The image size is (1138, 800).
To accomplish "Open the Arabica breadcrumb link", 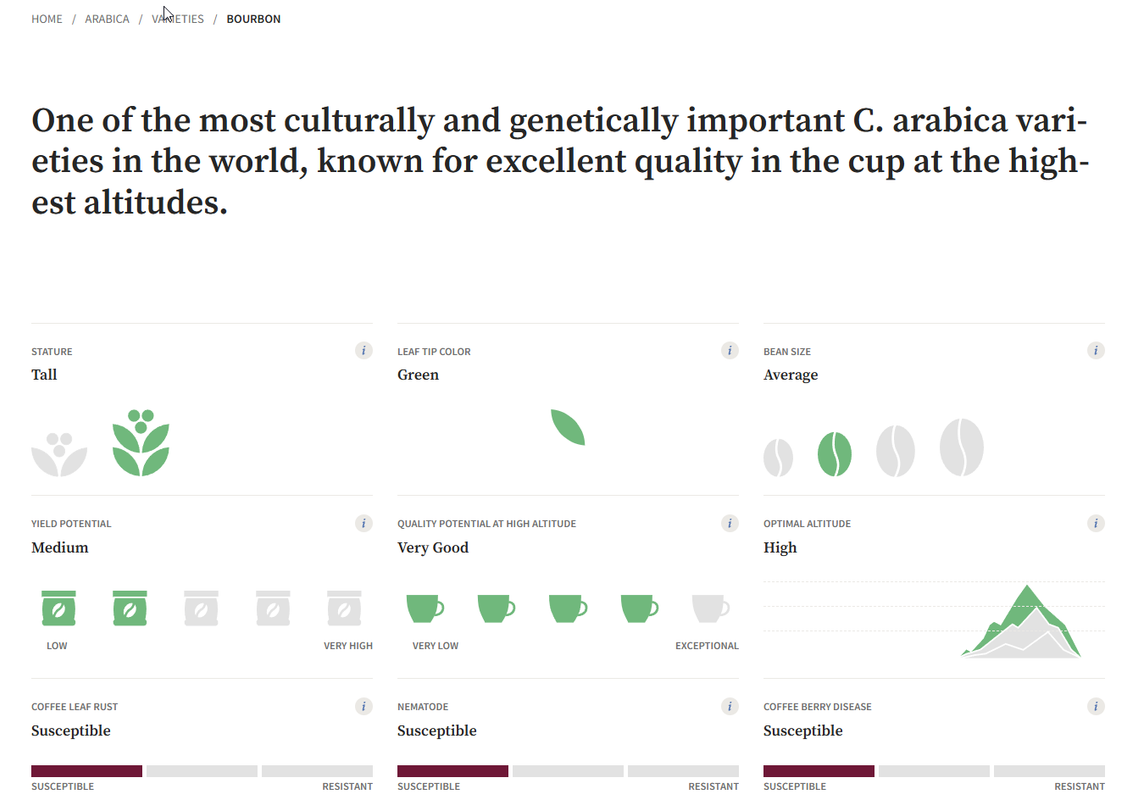I will pyautogui.click(x=107, y=19).
